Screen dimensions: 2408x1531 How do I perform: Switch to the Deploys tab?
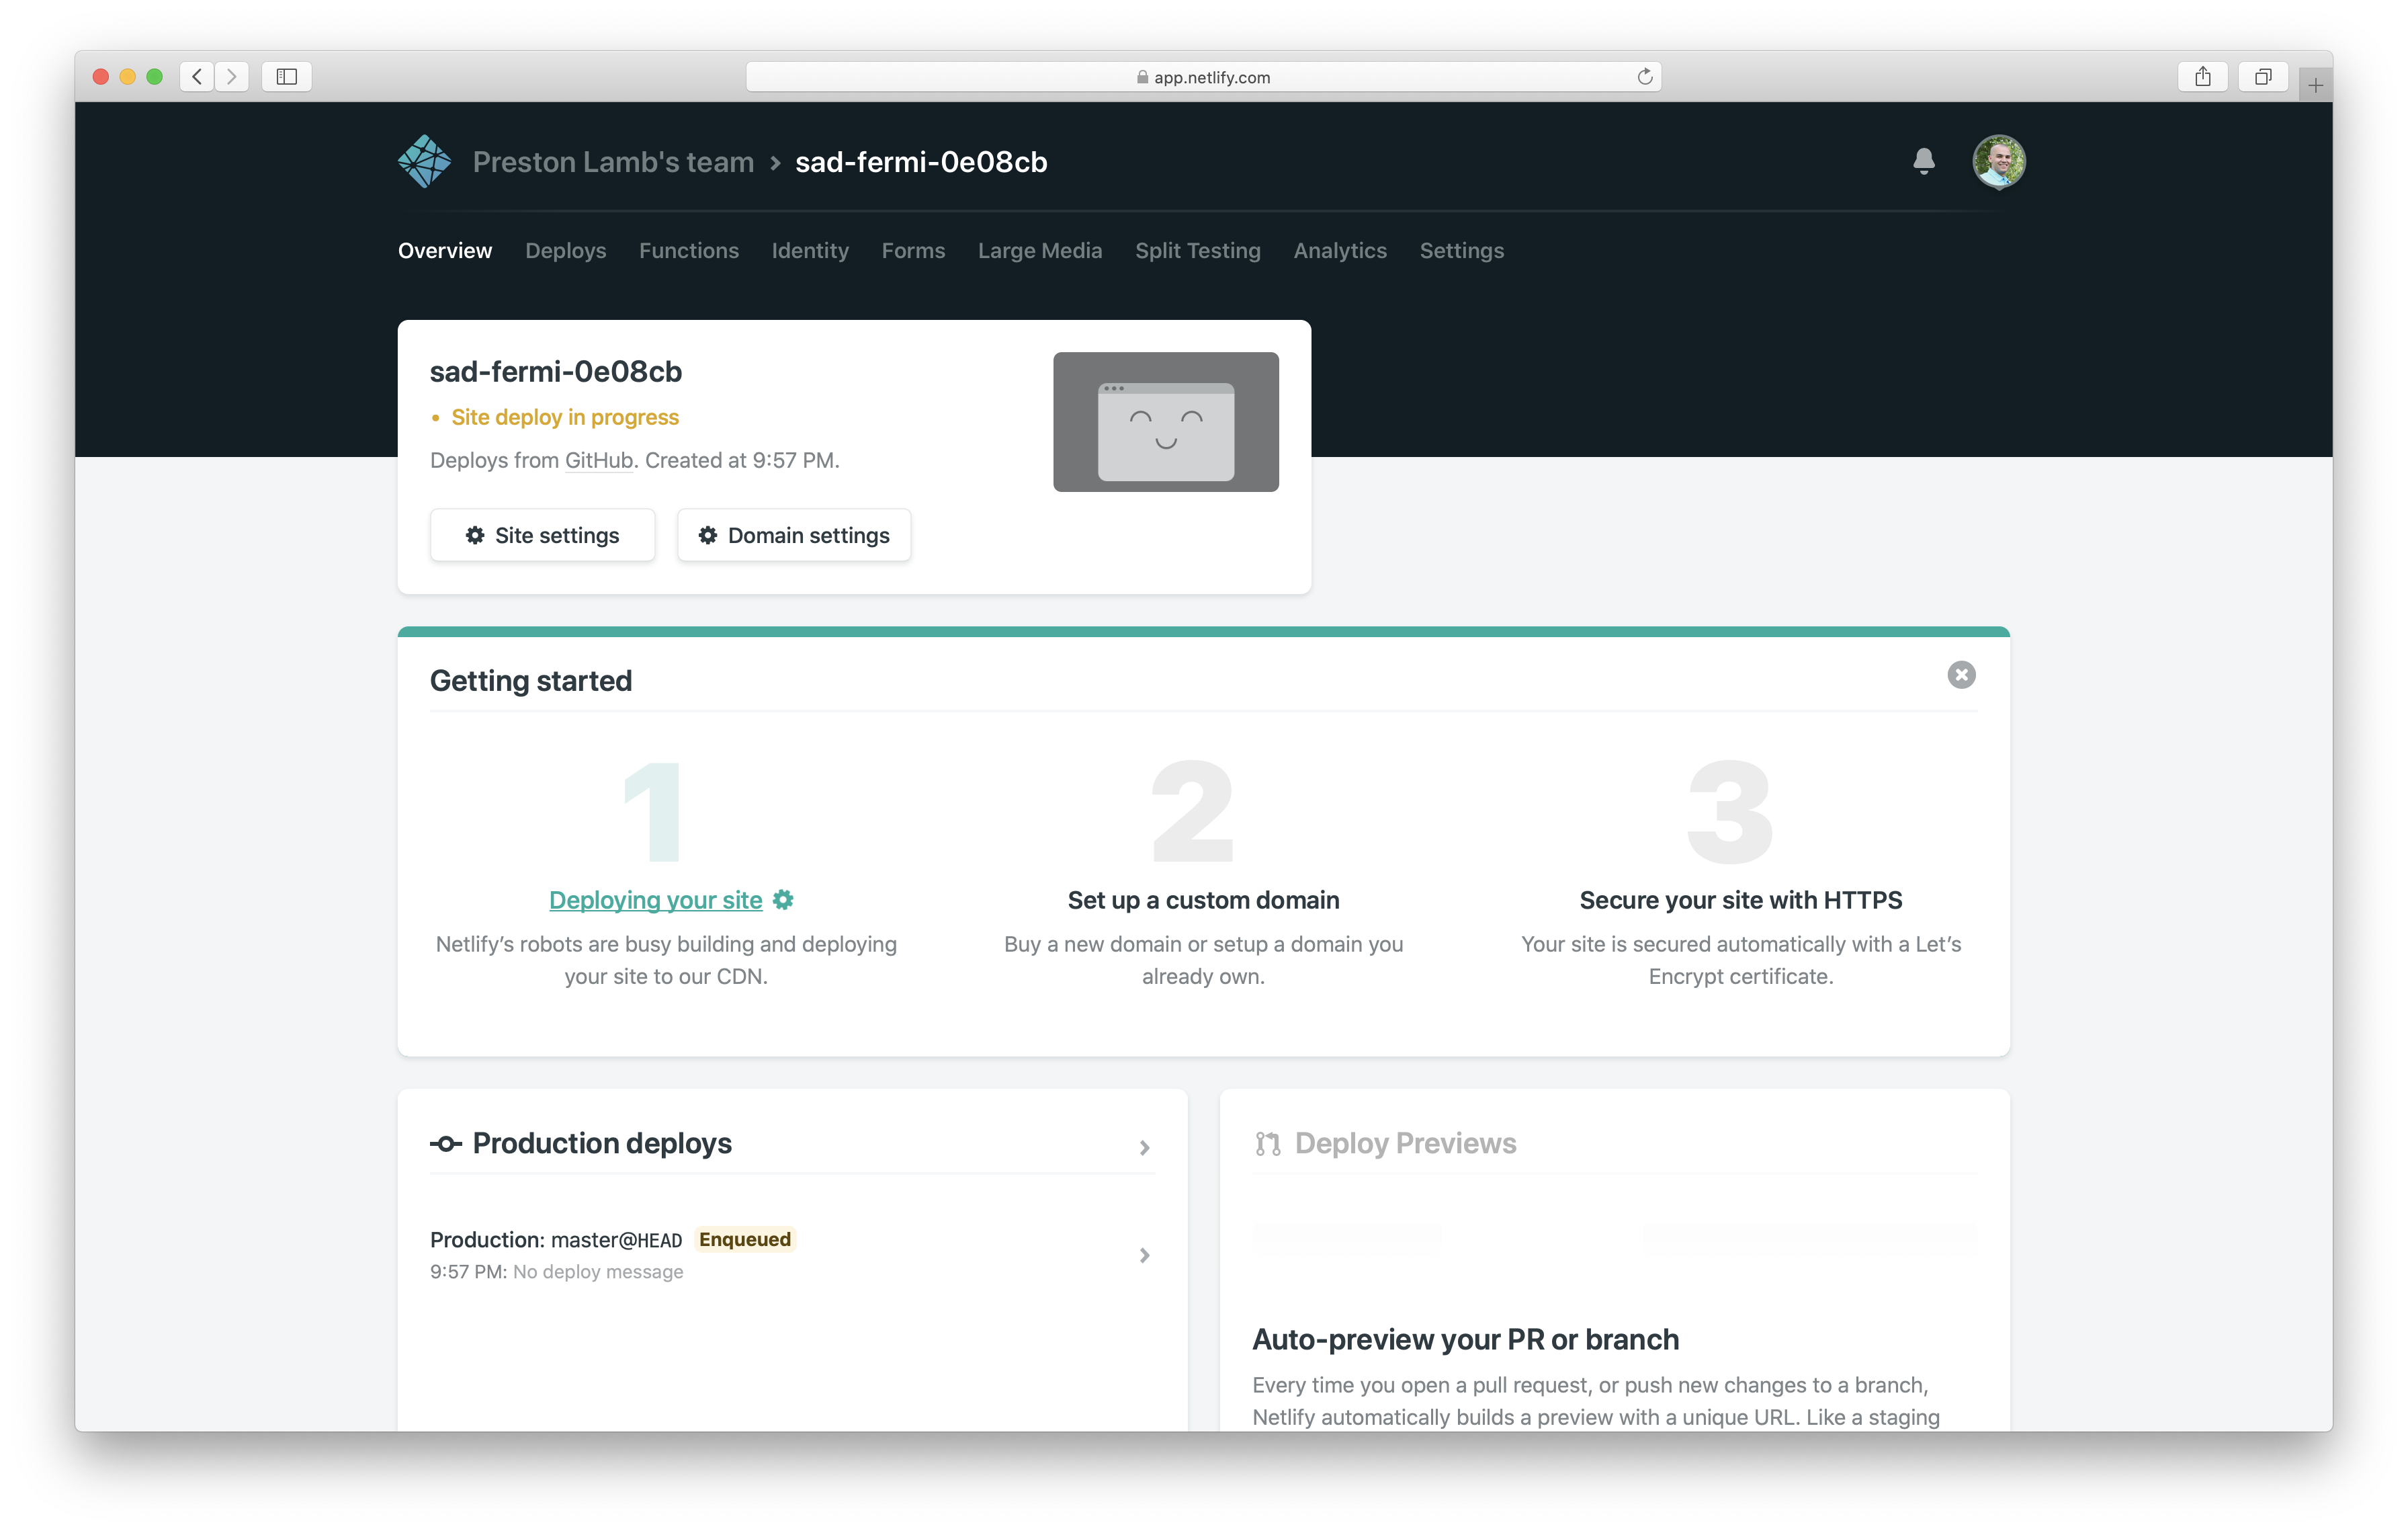click(x=565, y=251)
